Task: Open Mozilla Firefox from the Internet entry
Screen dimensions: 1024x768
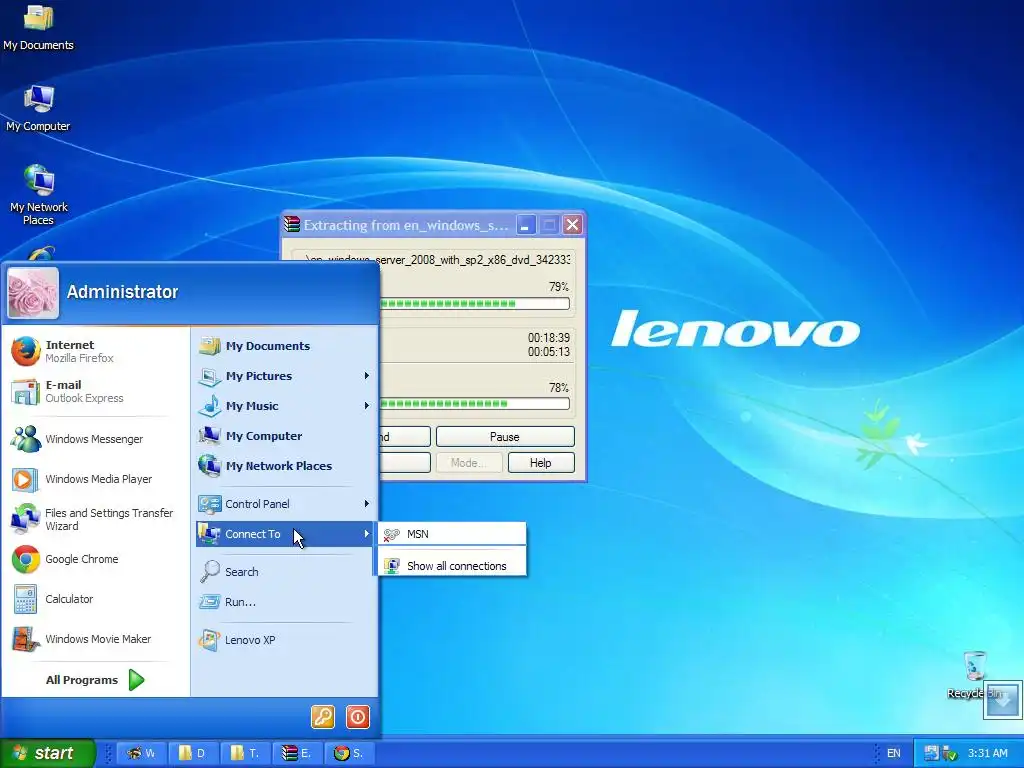Action: (97, 351)
